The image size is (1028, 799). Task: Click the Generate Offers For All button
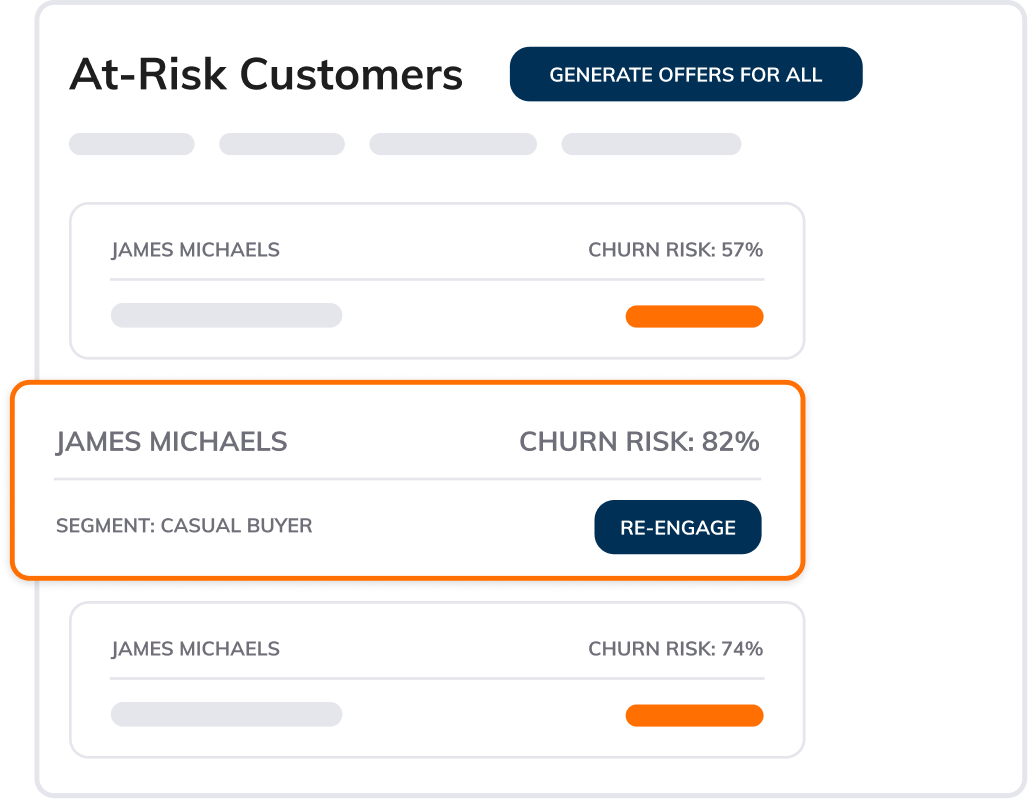685,75
